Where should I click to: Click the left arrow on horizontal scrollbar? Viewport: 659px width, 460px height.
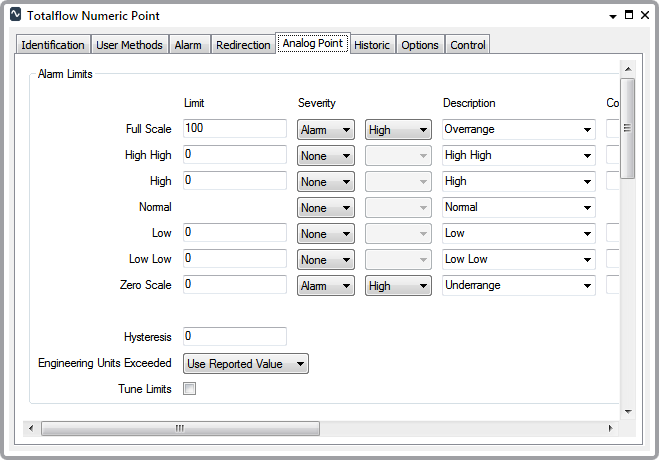point(30,428)
